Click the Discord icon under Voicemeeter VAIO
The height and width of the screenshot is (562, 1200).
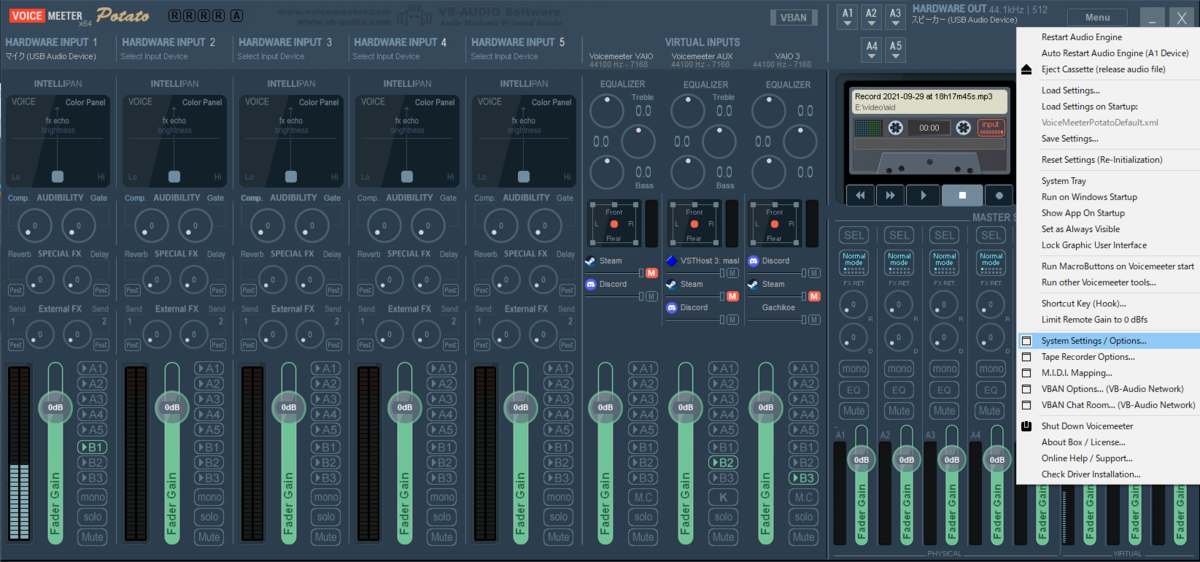point(591,284)
